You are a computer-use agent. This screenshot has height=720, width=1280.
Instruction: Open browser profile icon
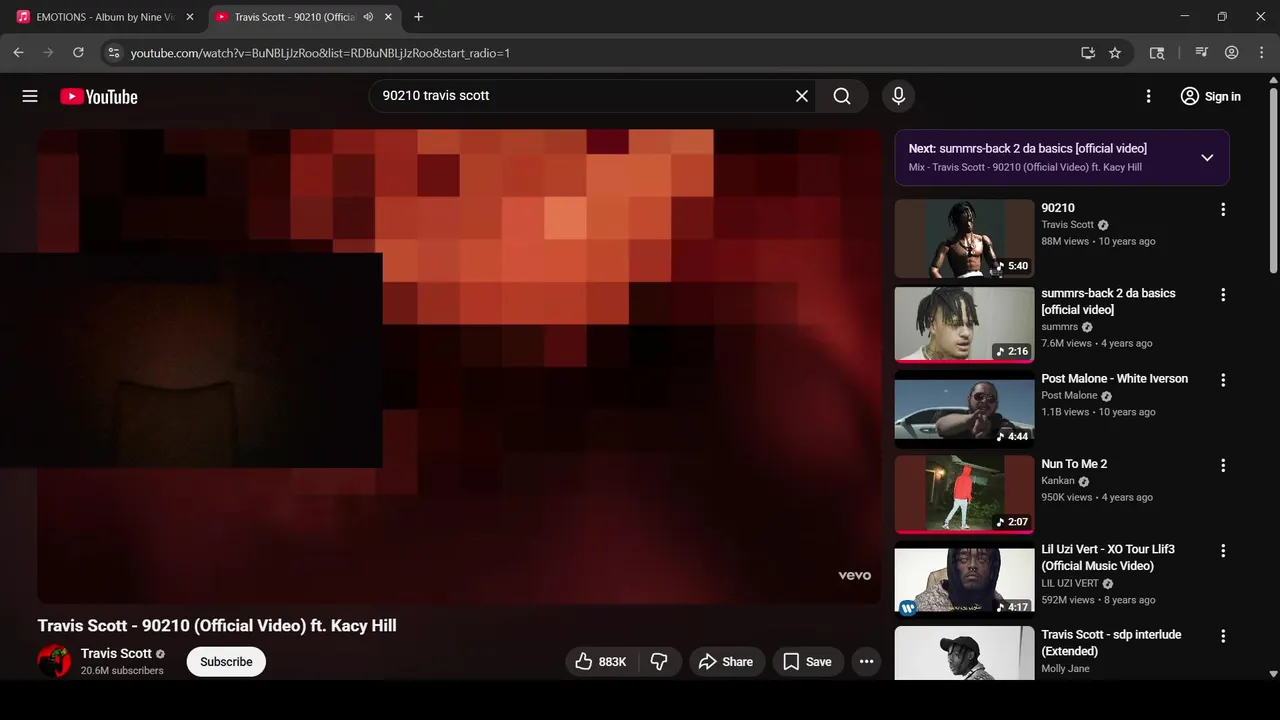coord(1232,53)
